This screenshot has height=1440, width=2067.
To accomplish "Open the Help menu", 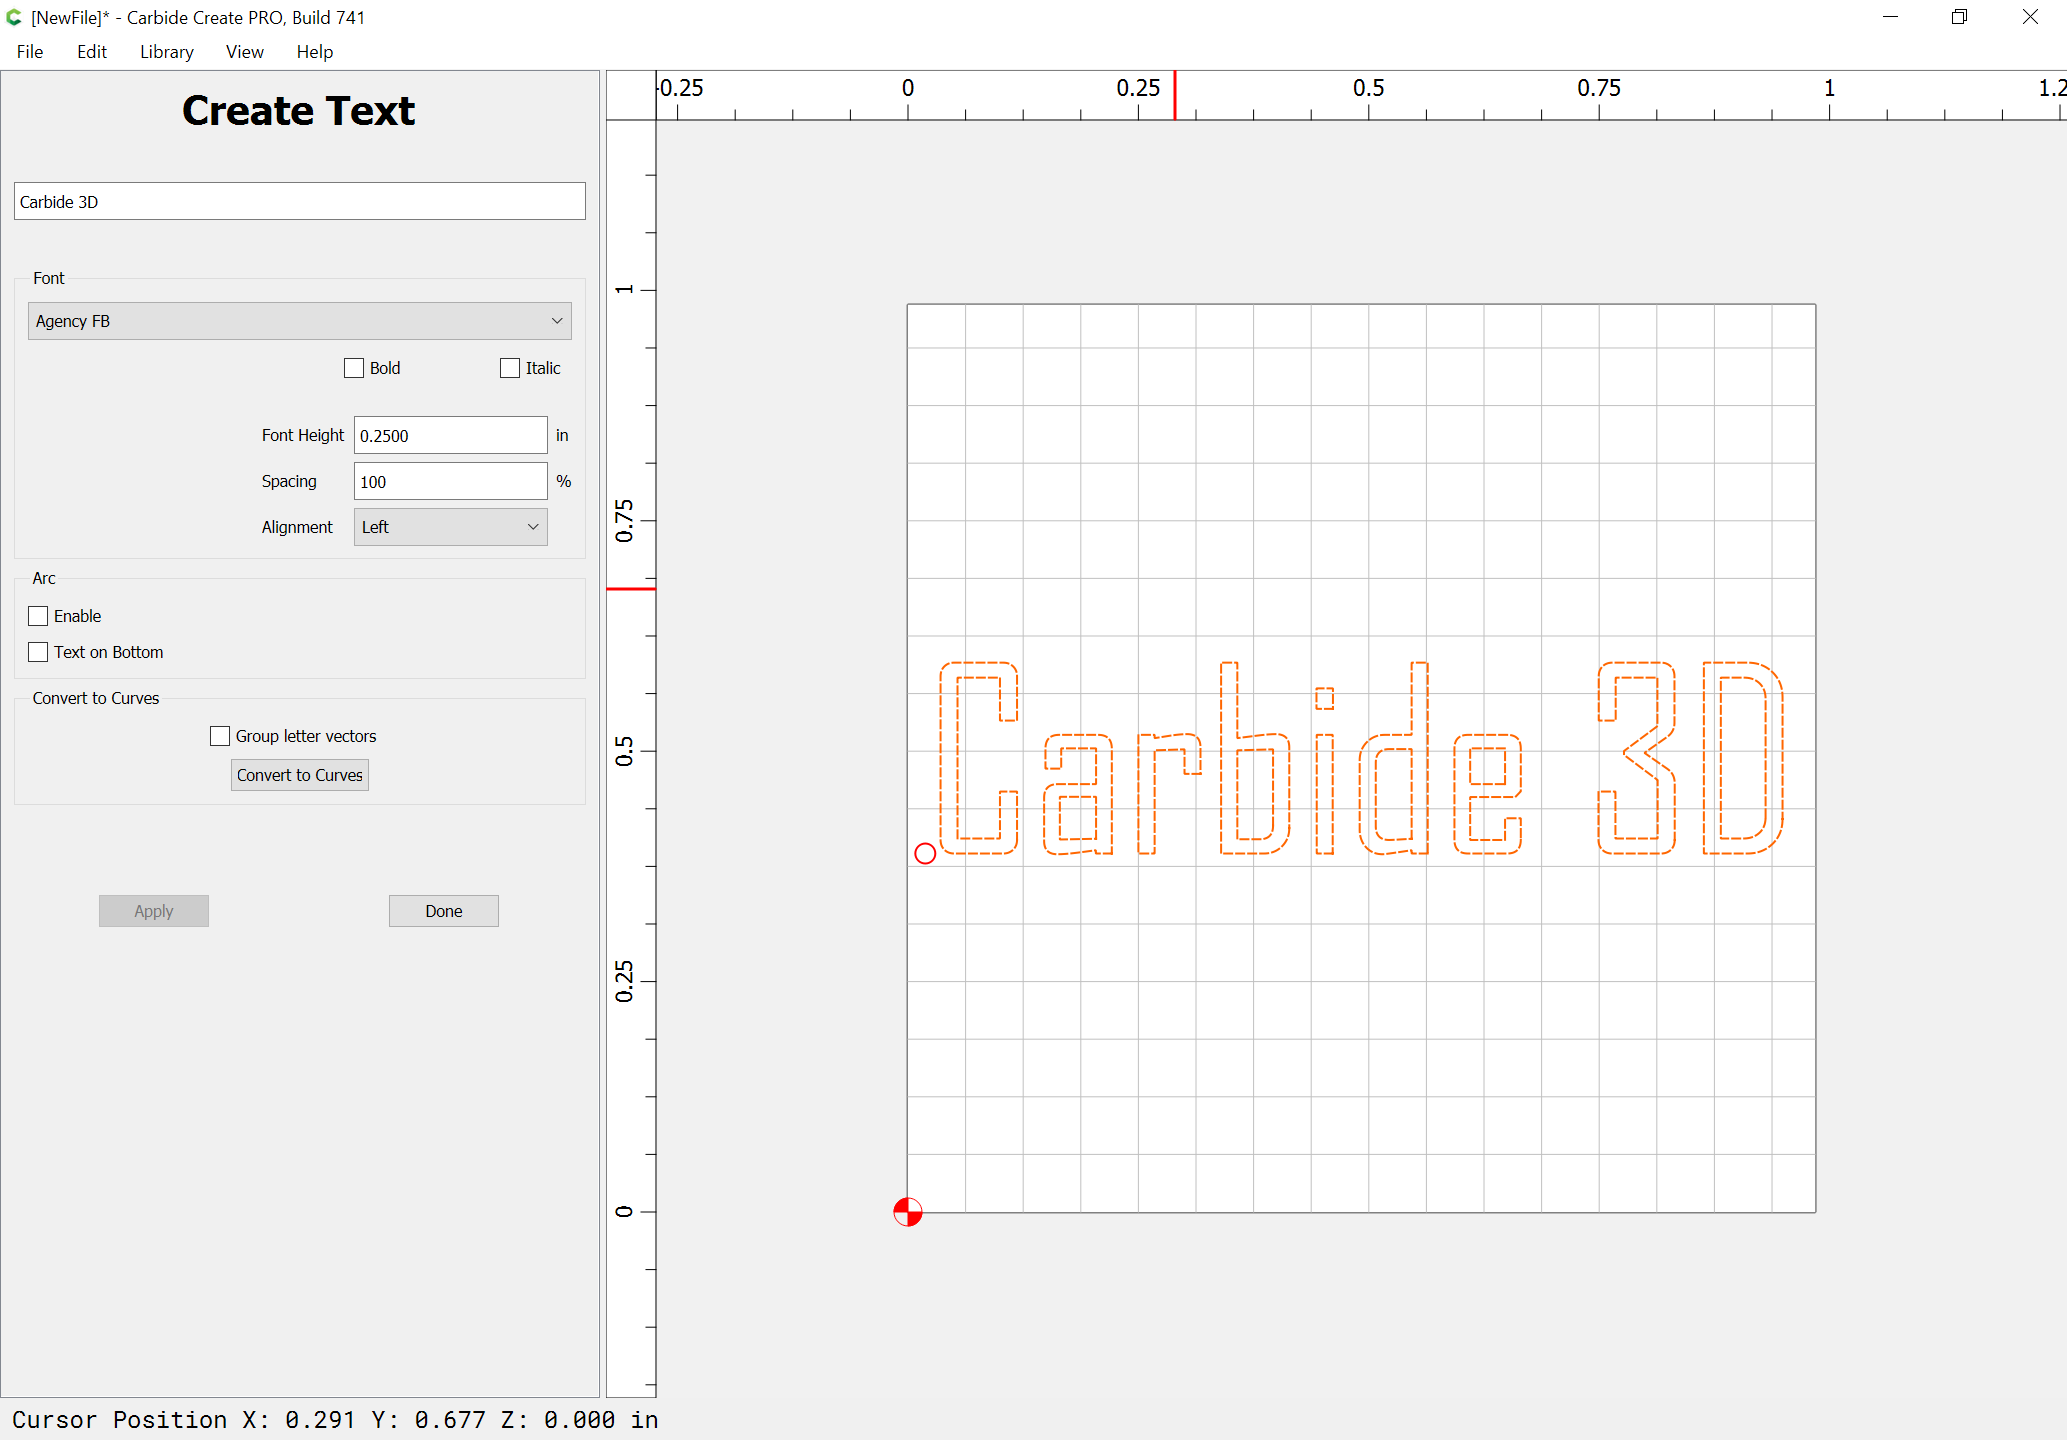I will coord(314,52).
